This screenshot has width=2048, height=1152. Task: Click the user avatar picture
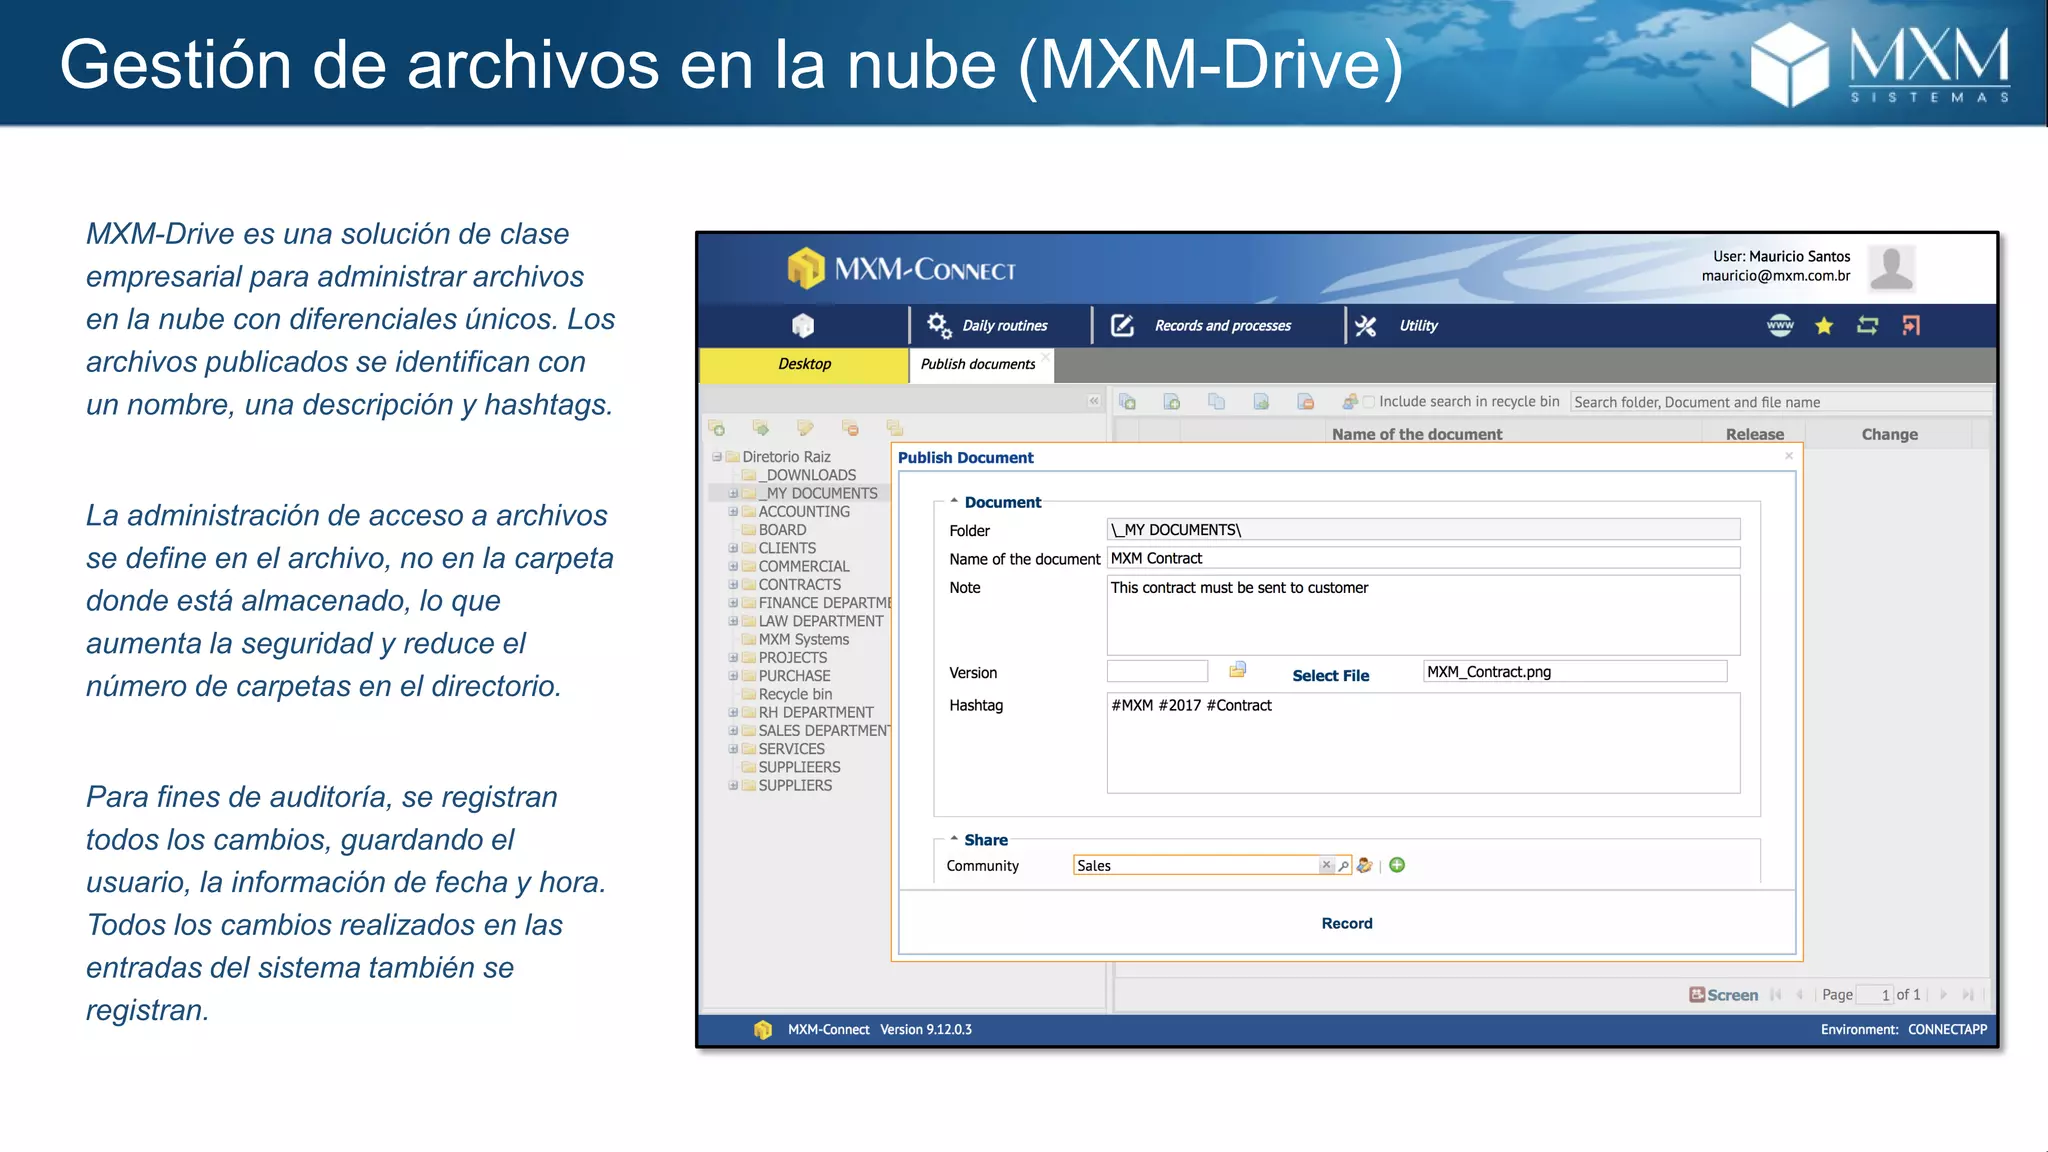click(1891, 268)
